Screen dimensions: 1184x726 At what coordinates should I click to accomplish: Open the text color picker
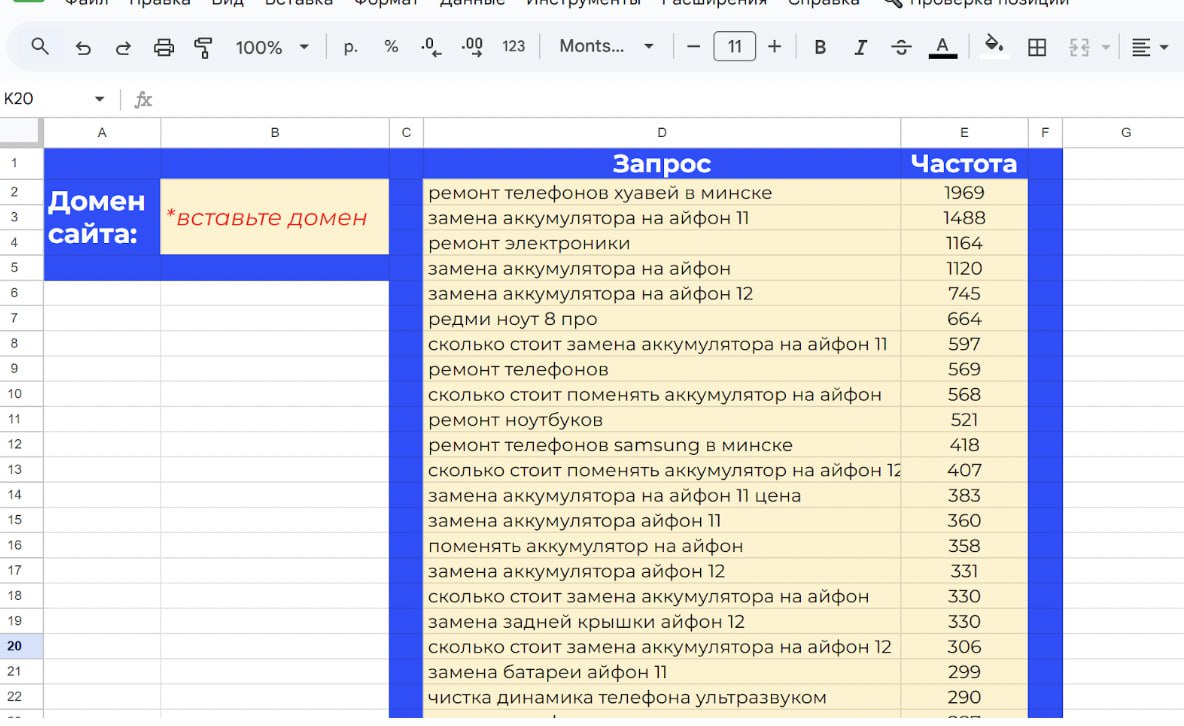tap(942, 48)
